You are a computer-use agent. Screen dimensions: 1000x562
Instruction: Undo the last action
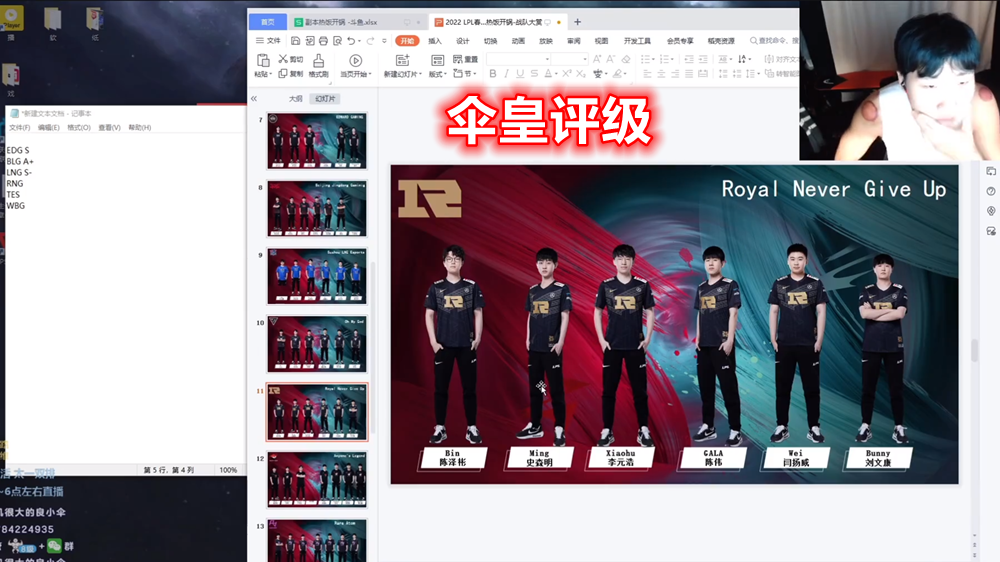(x=351, y=41)
